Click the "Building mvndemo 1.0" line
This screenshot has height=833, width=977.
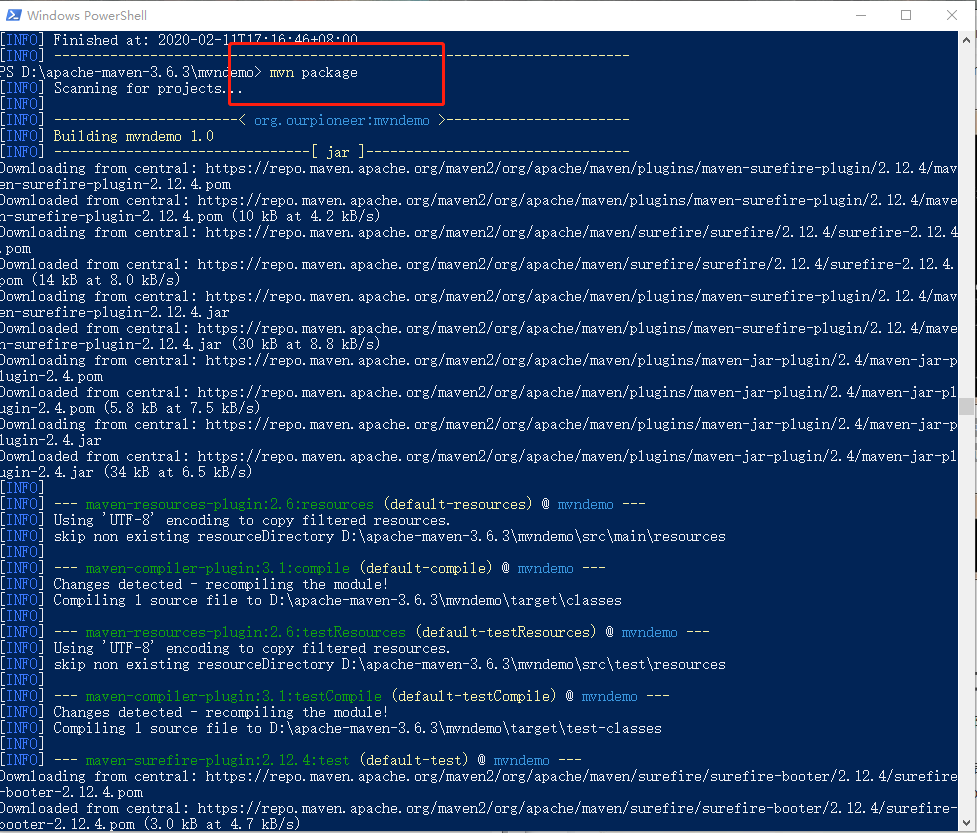(x=133, y=136)
